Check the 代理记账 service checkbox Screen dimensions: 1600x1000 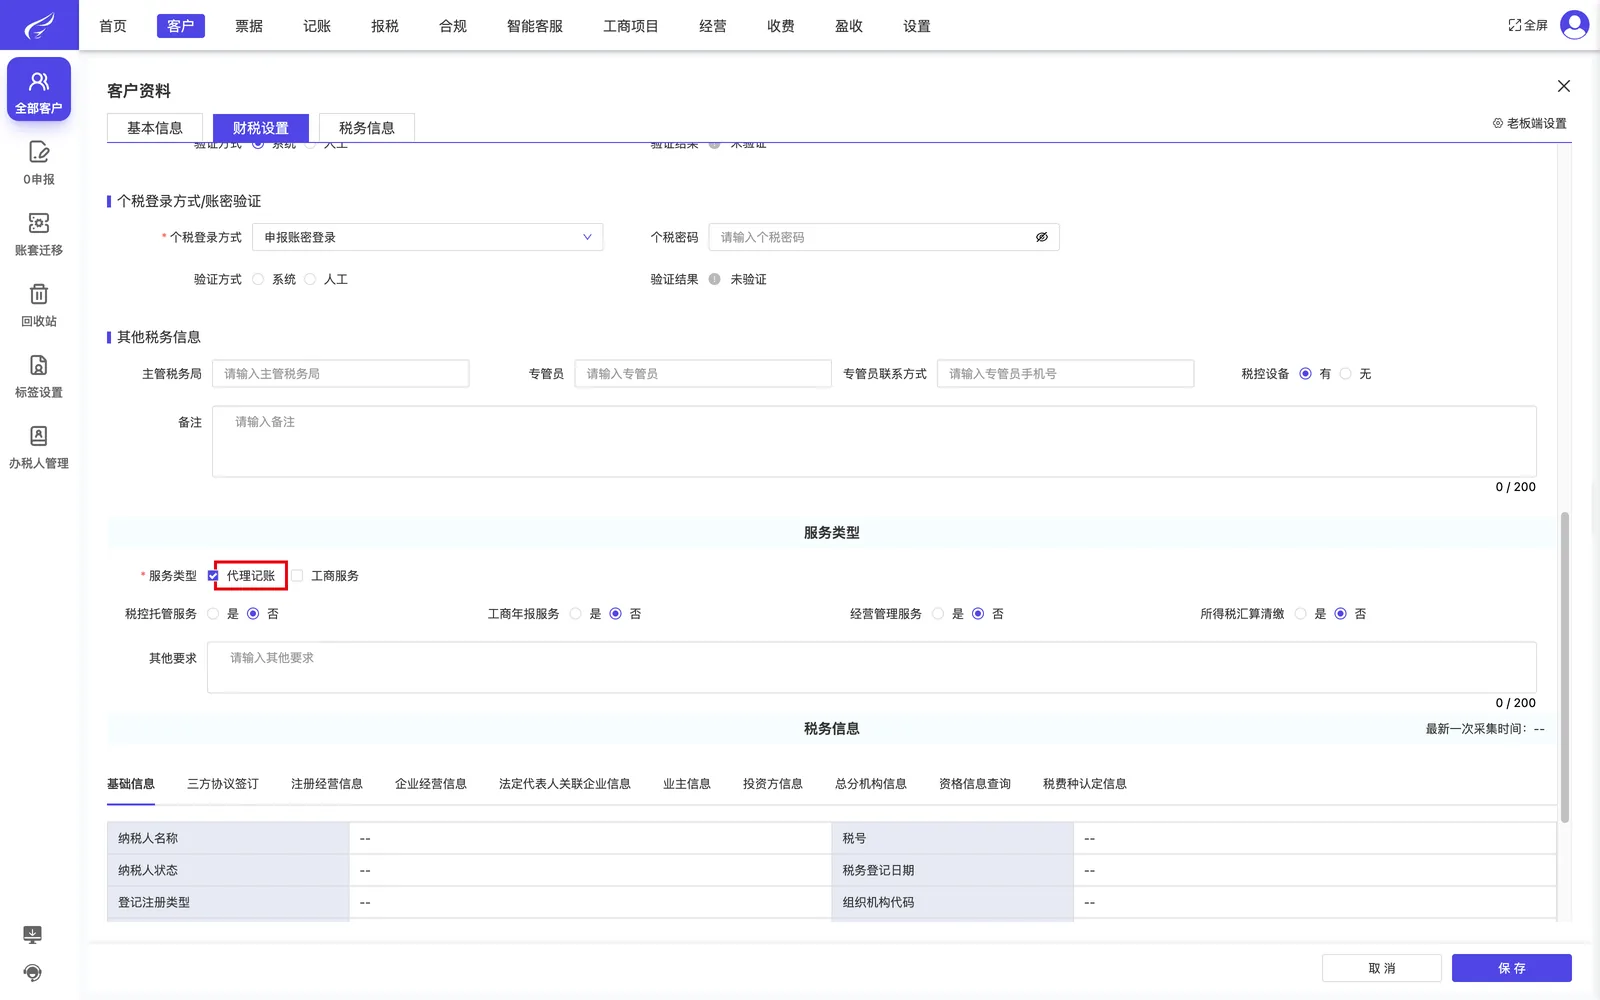click(213, 576)
